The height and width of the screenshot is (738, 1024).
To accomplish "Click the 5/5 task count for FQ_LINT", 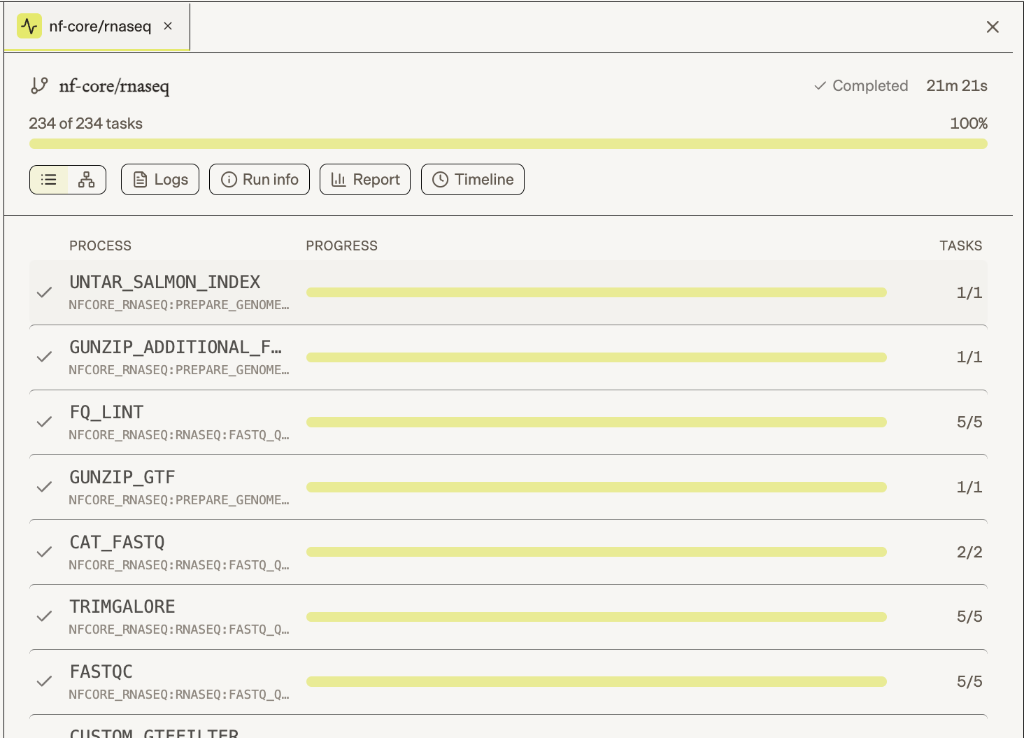I will click(969, 423).
